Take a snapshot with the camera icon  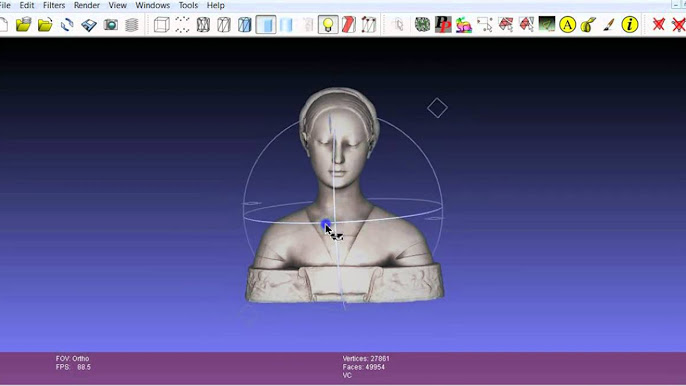[111, 25]
